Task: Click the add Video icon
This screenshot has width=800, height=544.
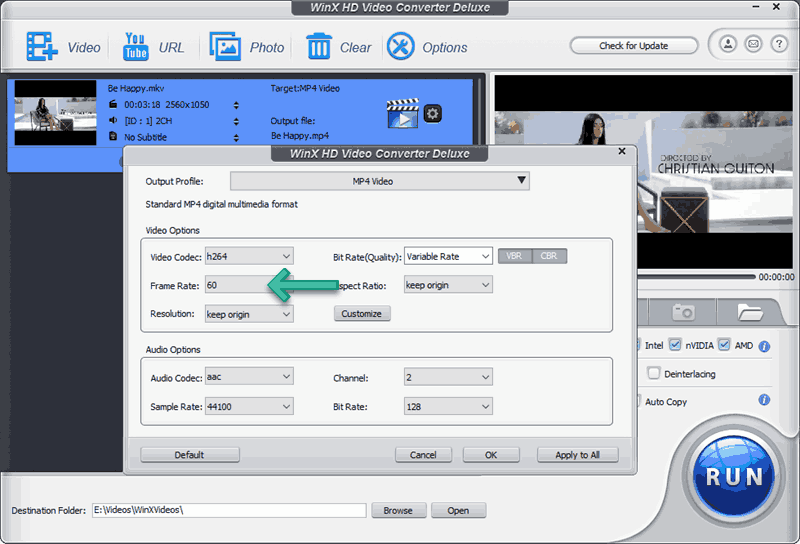Action: coord(42,46)
